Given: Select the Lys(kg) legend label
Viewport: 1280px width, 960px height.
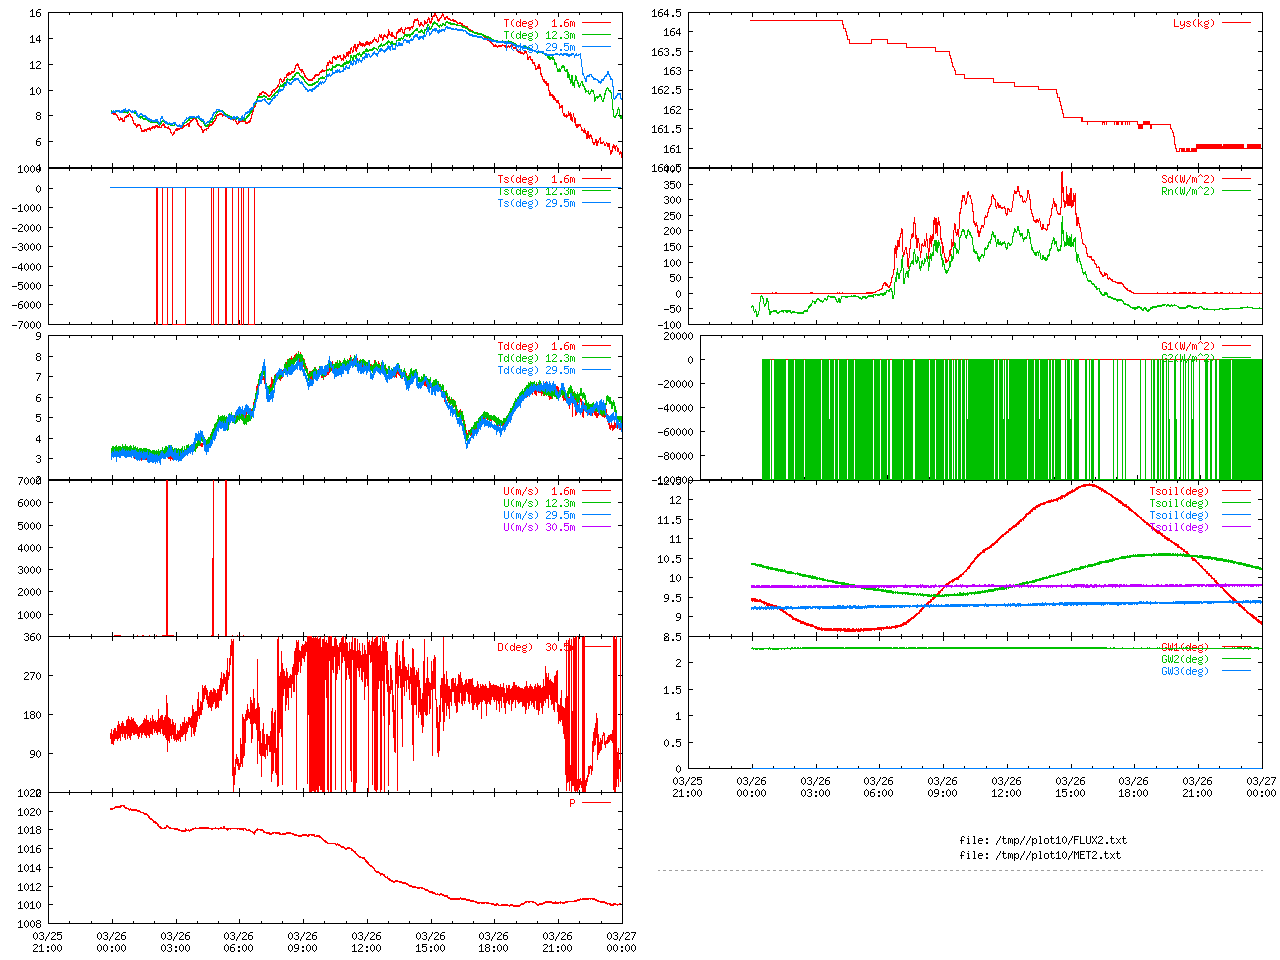Looking at the screenshot, I should pos(1193,23).
